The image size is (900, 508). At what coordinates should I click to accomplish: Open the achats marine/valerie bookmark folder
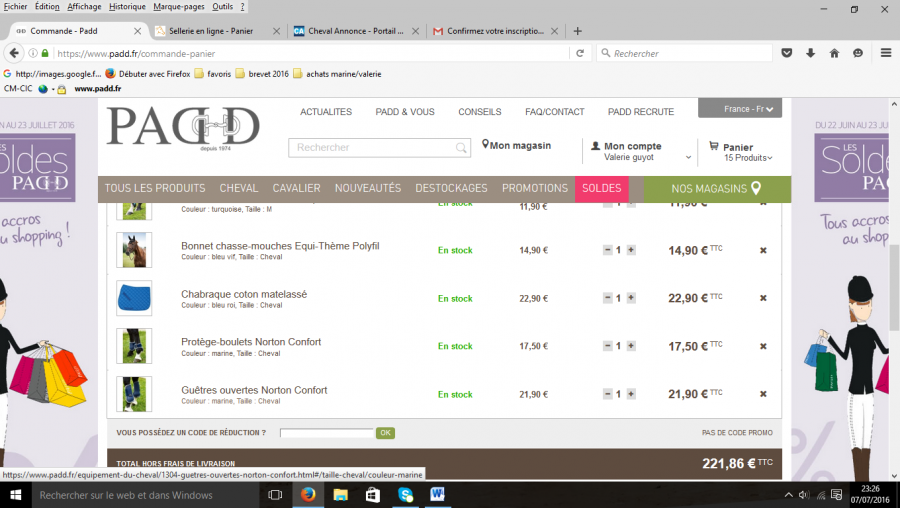tap(337, 74)
